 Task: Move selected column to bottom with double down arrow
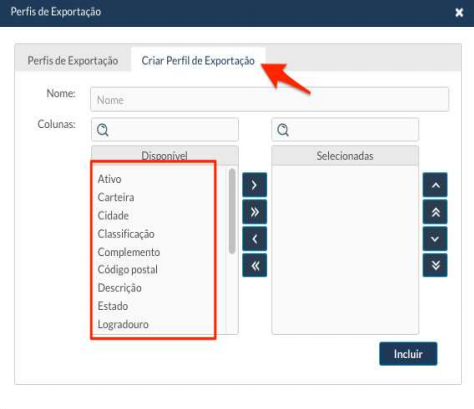(435, 265)
